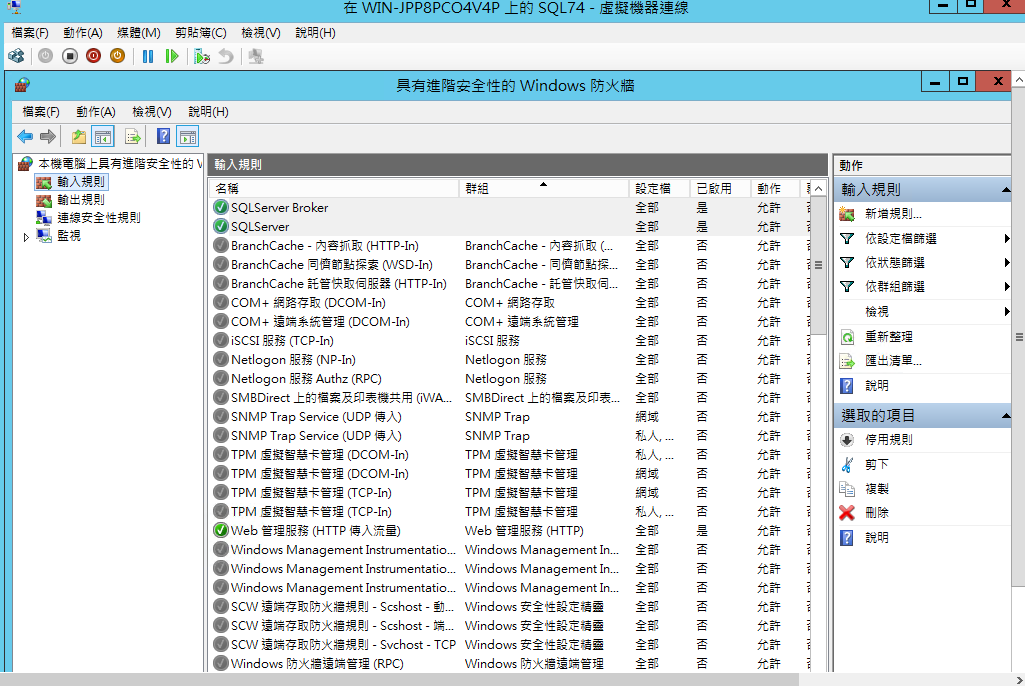Select 輸入規則 in the tree
This screenshot has height=686, width=1025.
[80, 181]
